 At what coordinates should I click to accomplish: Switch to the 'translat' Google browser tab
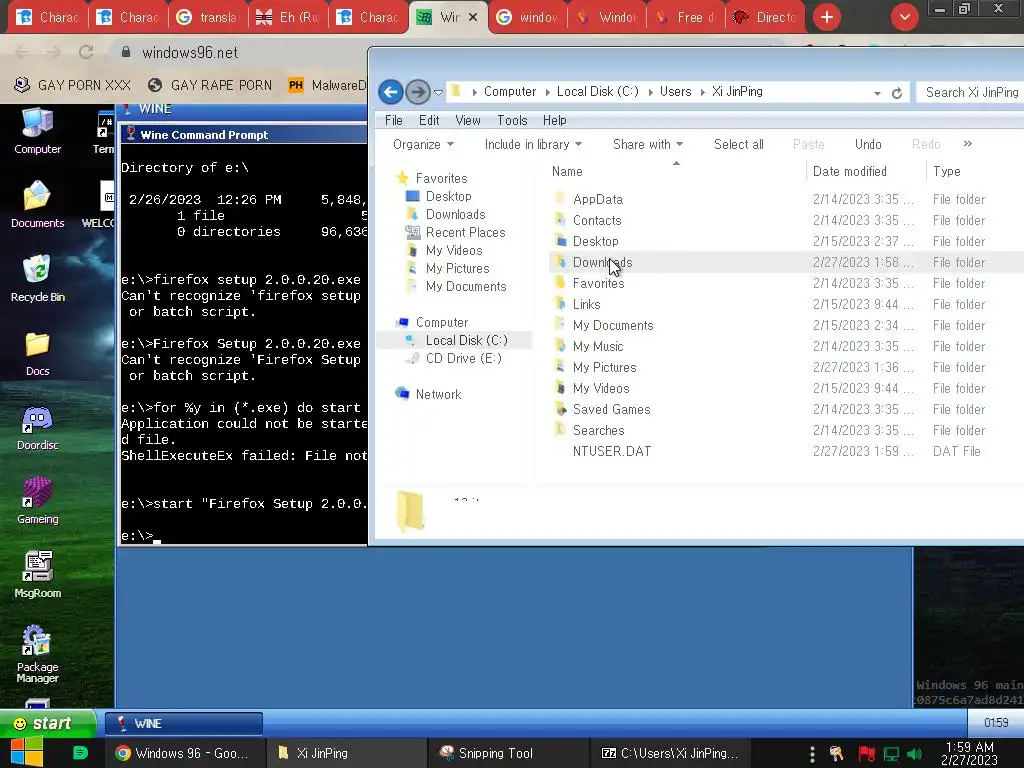(208, 17)
